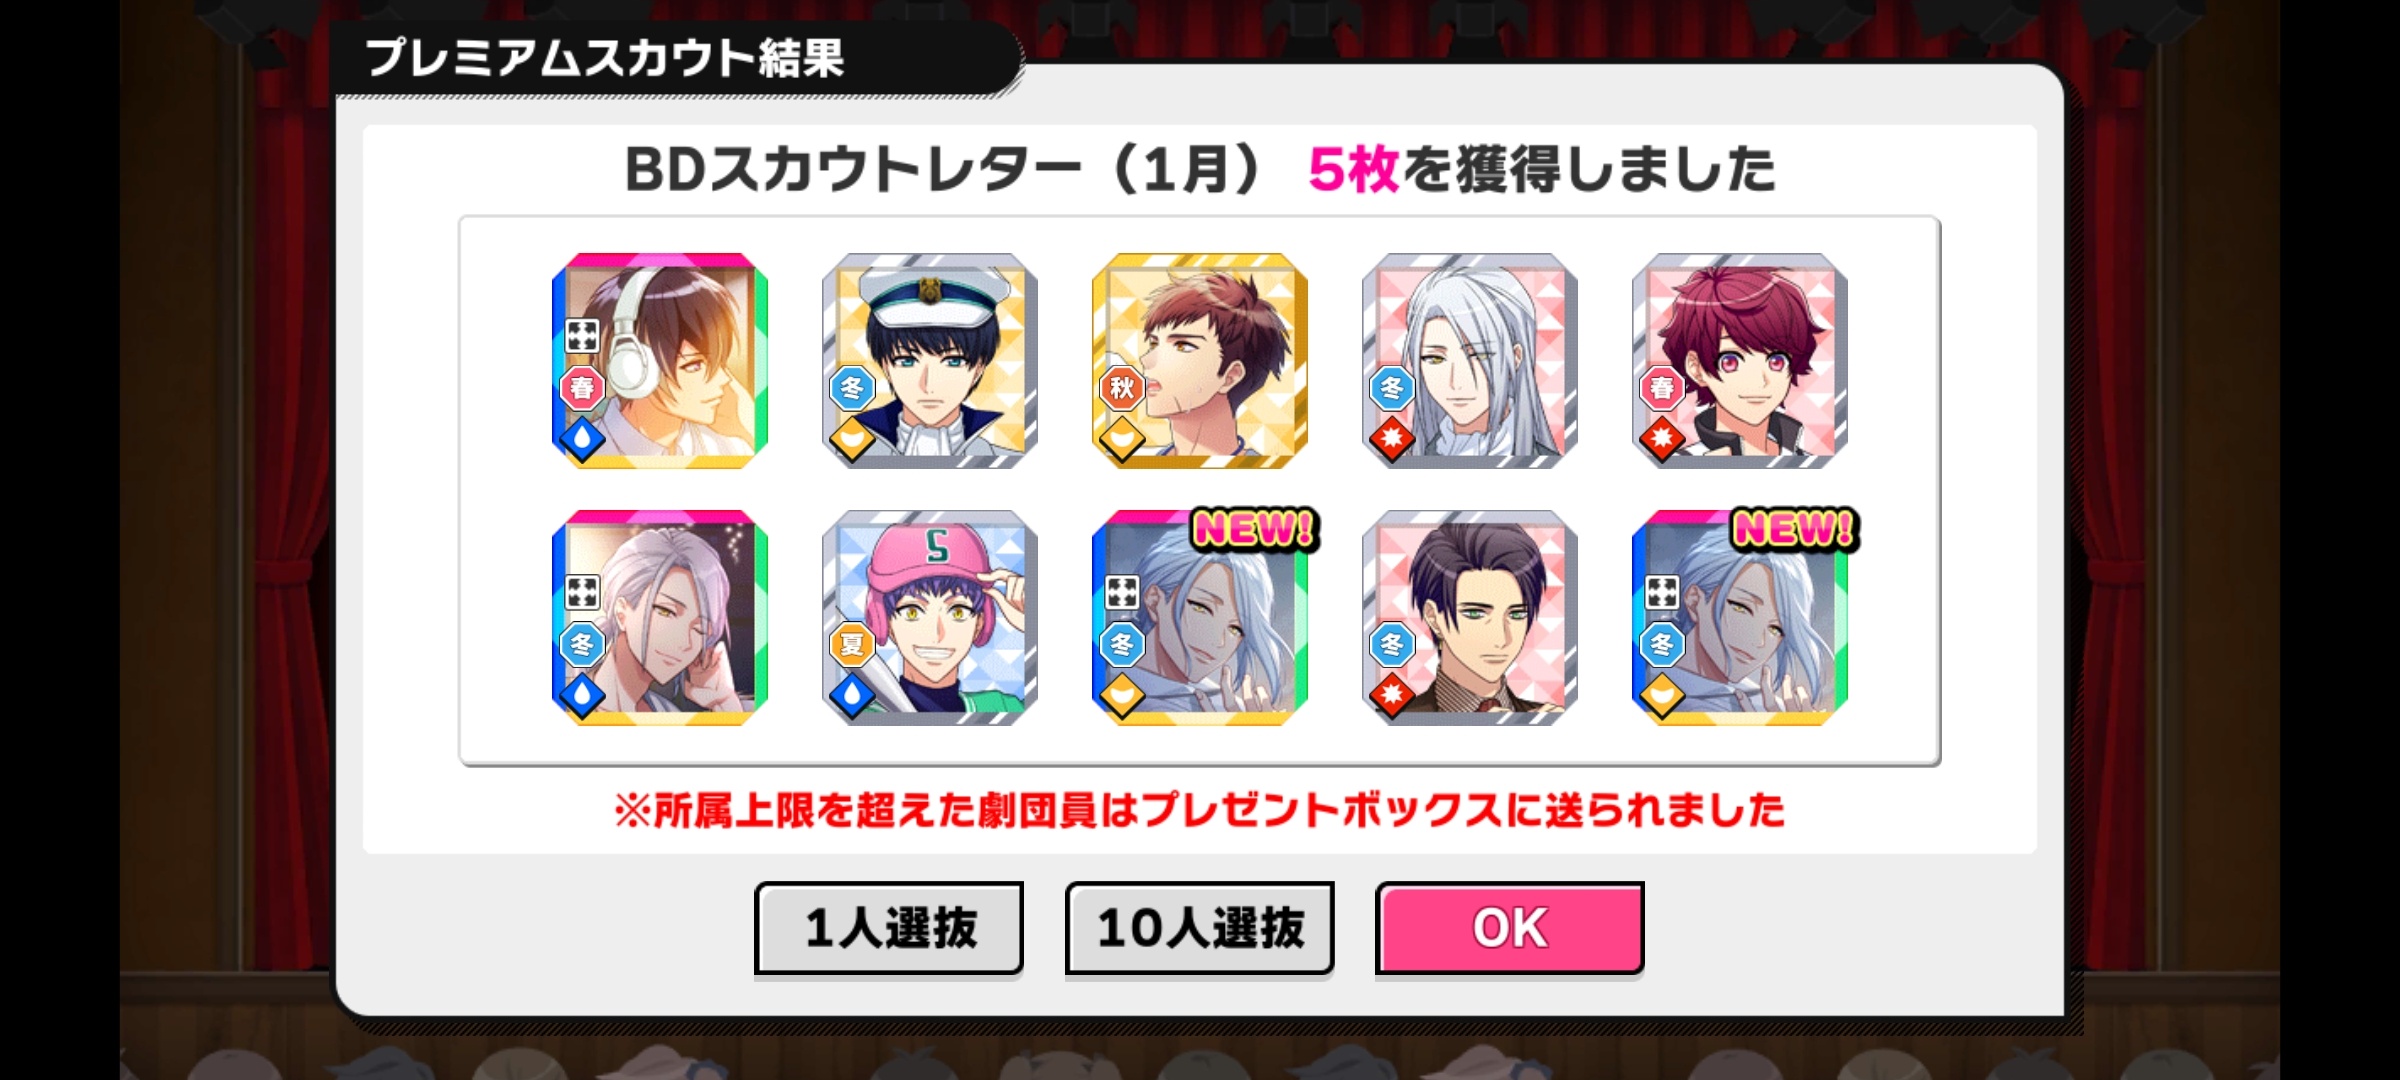Image resolution: width=2400 pixels, height=1080 pixels.
Task: Click link icon on lavender-haired bottom-left card
Action: coord(582,592)
